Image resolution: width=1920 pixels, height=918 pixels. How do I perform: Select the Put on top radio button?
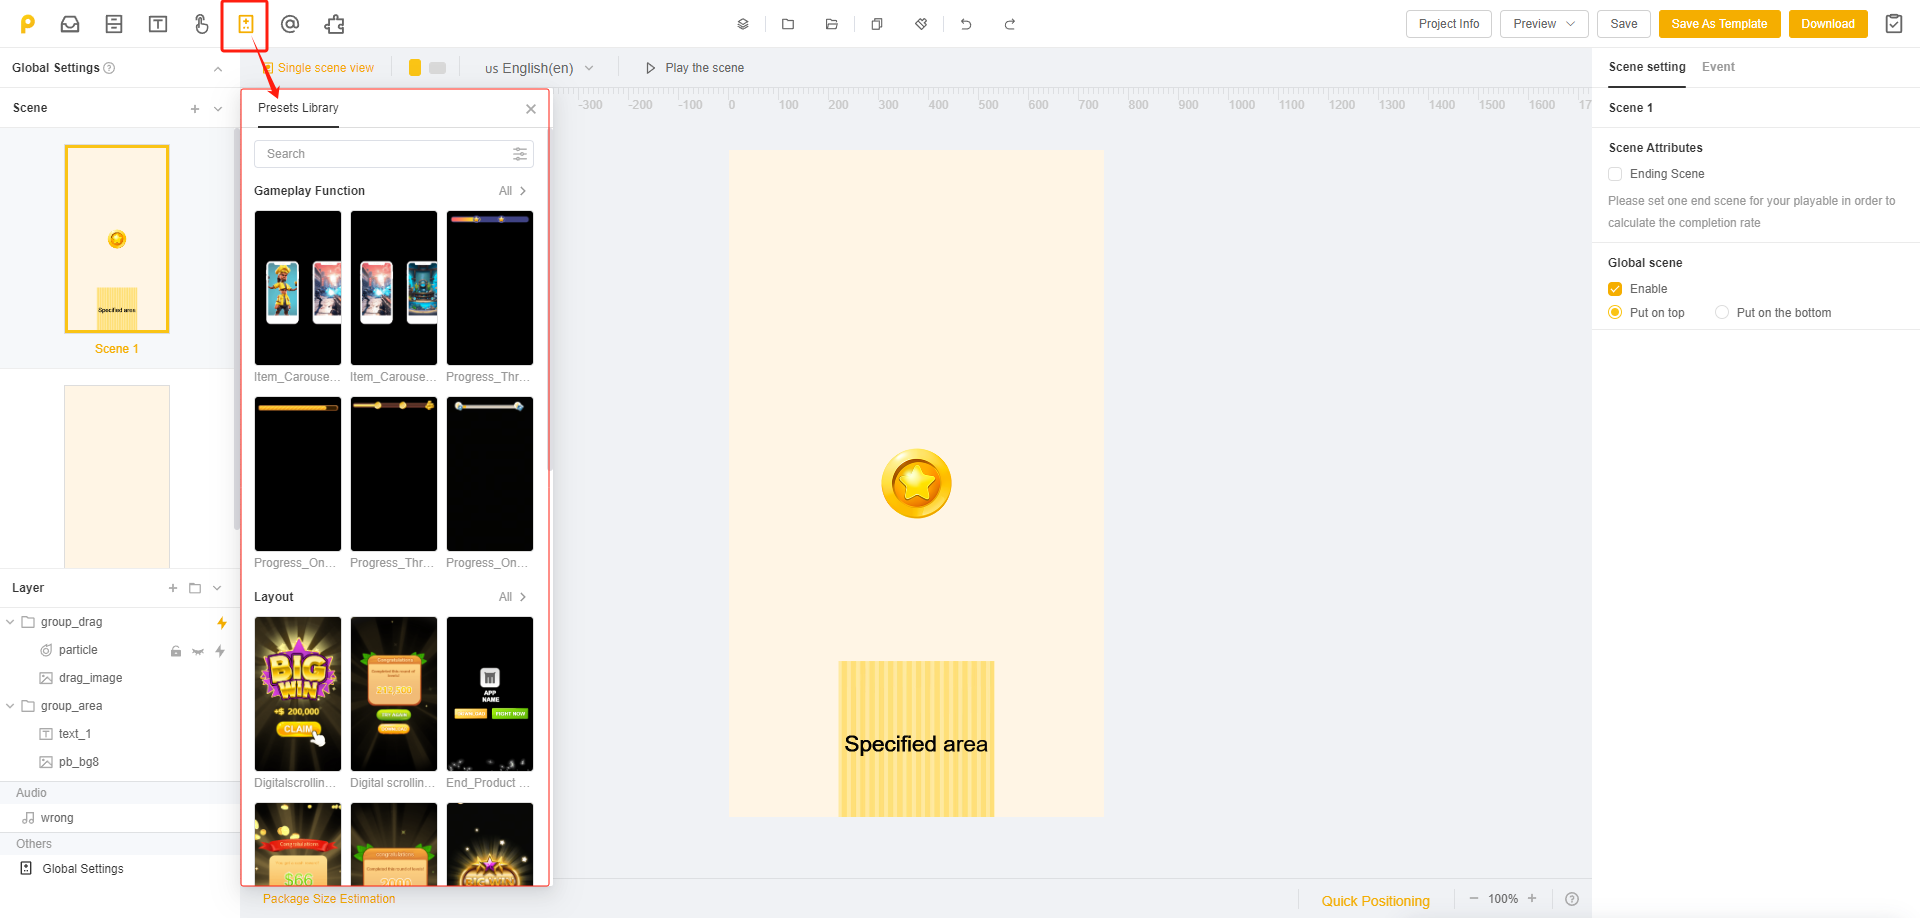pos(1615,313)
